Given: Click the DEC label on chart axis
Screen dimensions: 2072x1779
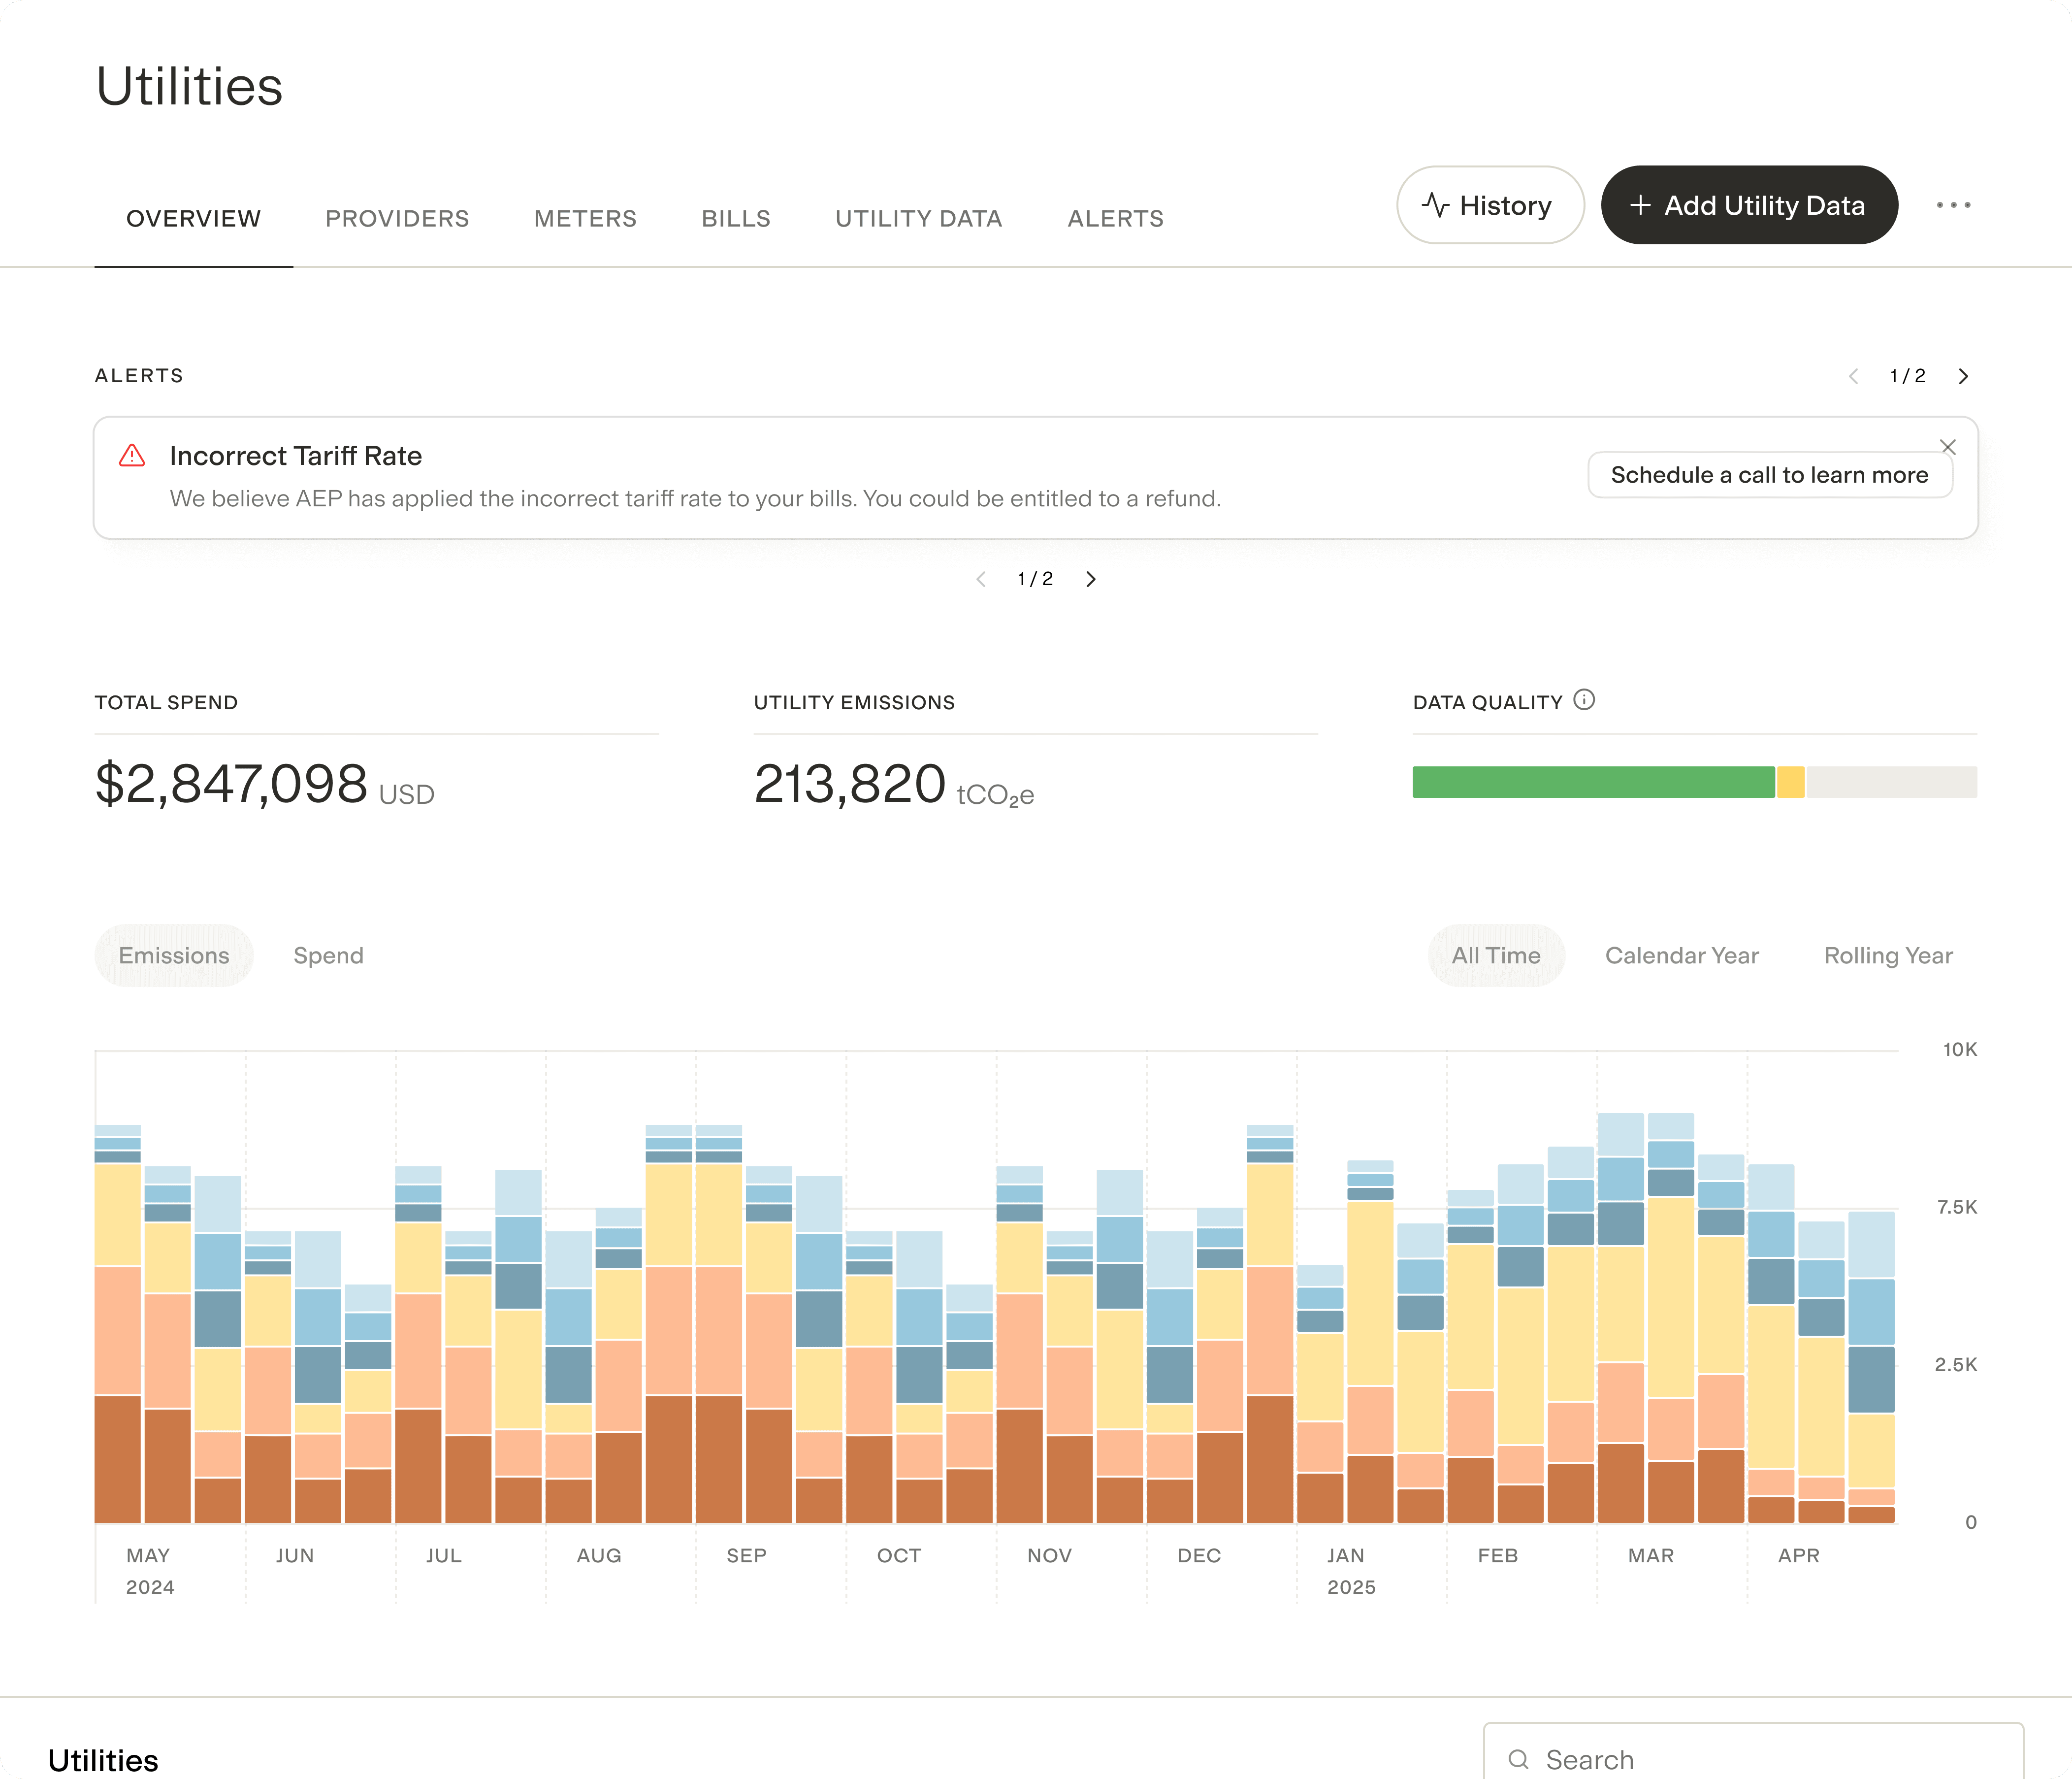Looking at the screenshot, I should pos(1199,1556).
